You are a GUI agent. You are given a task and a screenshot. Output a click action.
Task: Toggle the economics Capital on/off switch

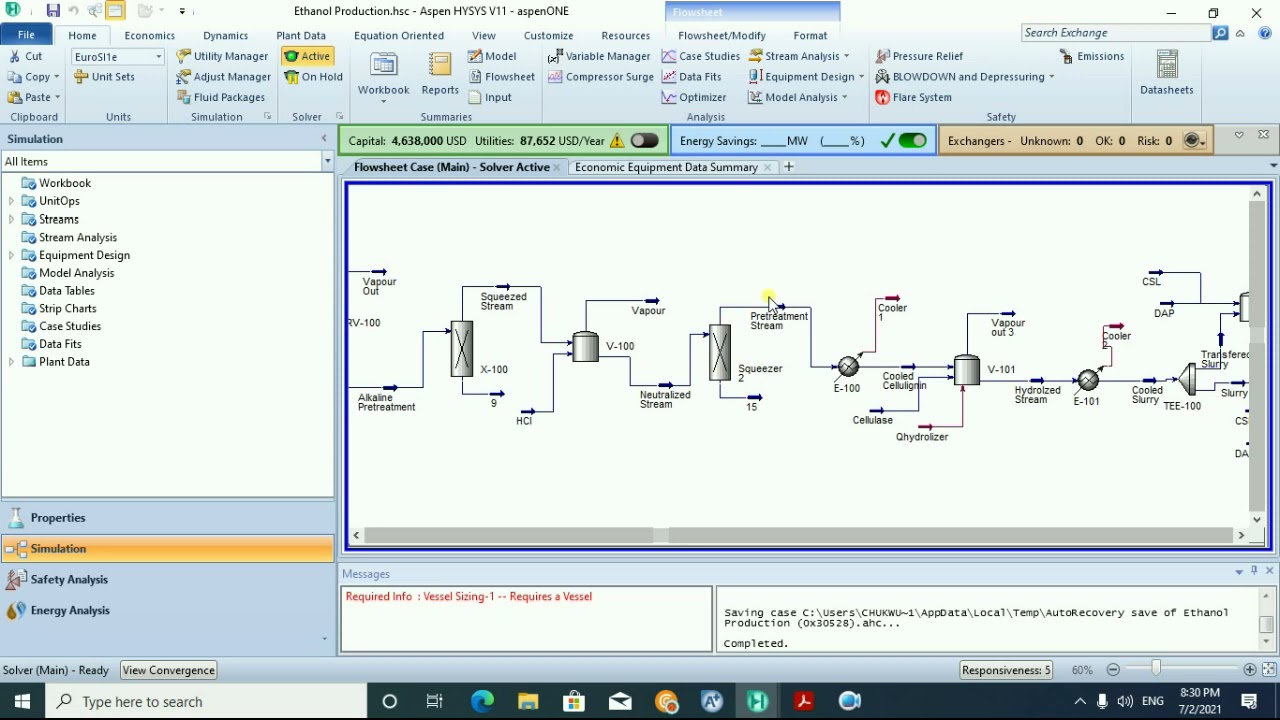[x=645, y=141]
